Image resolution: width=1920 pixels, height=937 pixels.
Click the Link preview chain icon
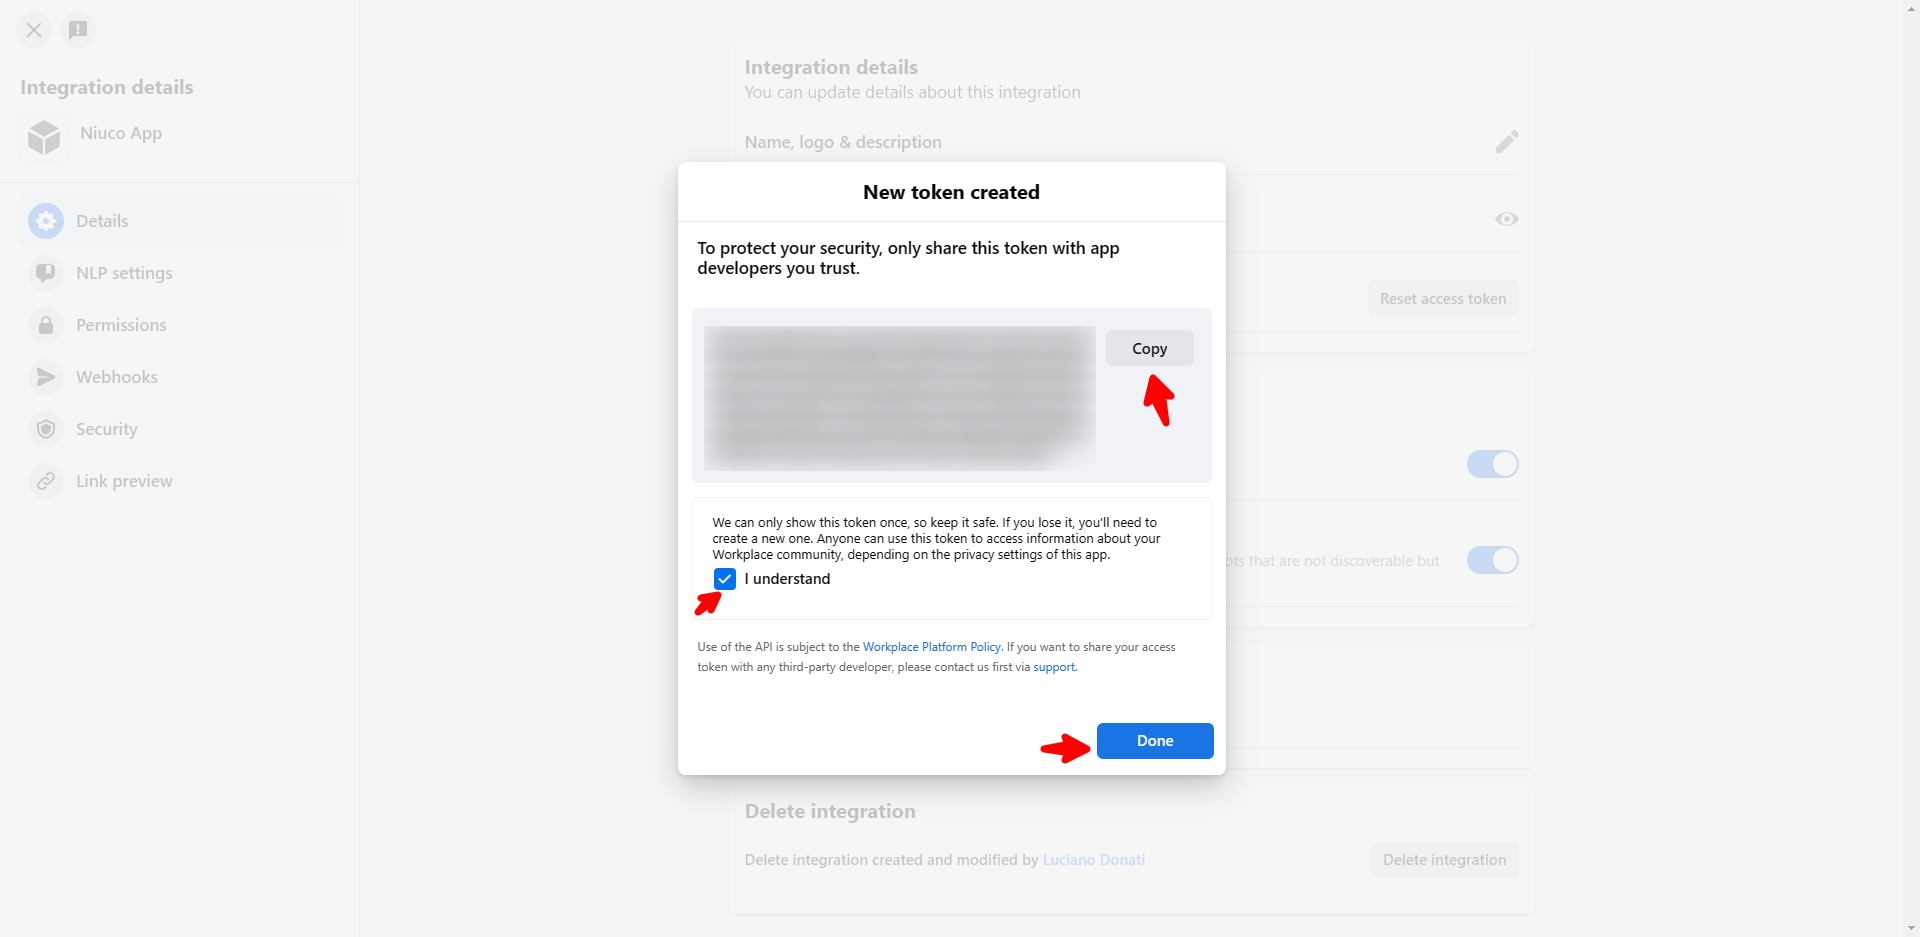(46, 481)
